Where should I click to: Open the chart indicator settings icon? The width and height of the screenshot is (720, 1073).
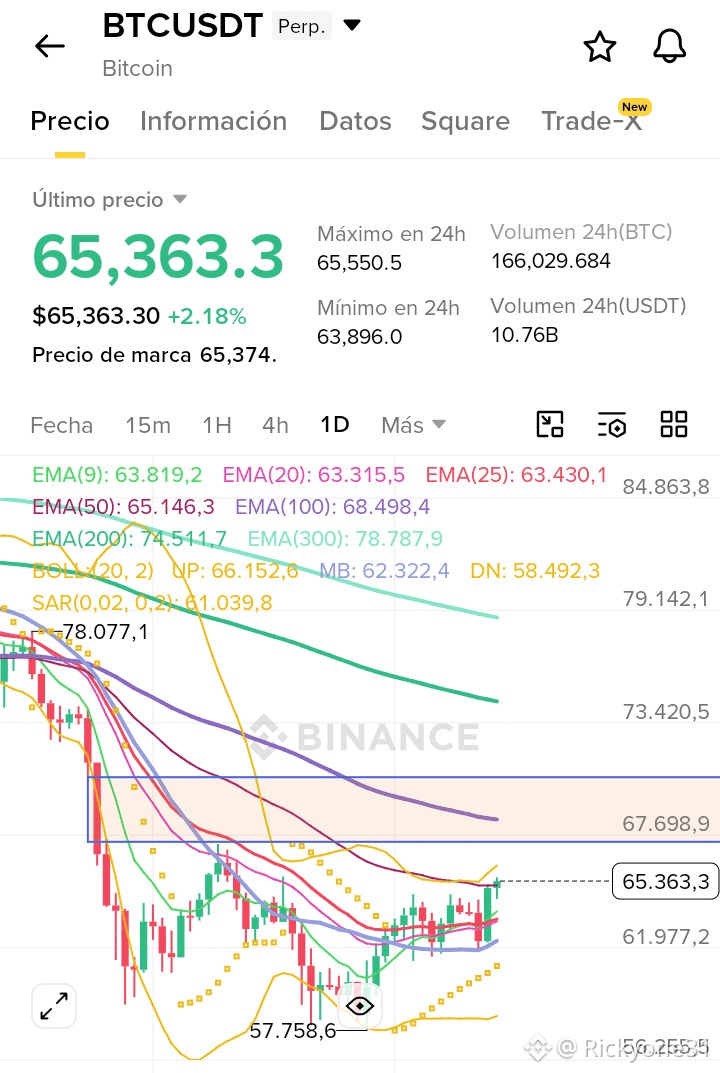(611, 425)
